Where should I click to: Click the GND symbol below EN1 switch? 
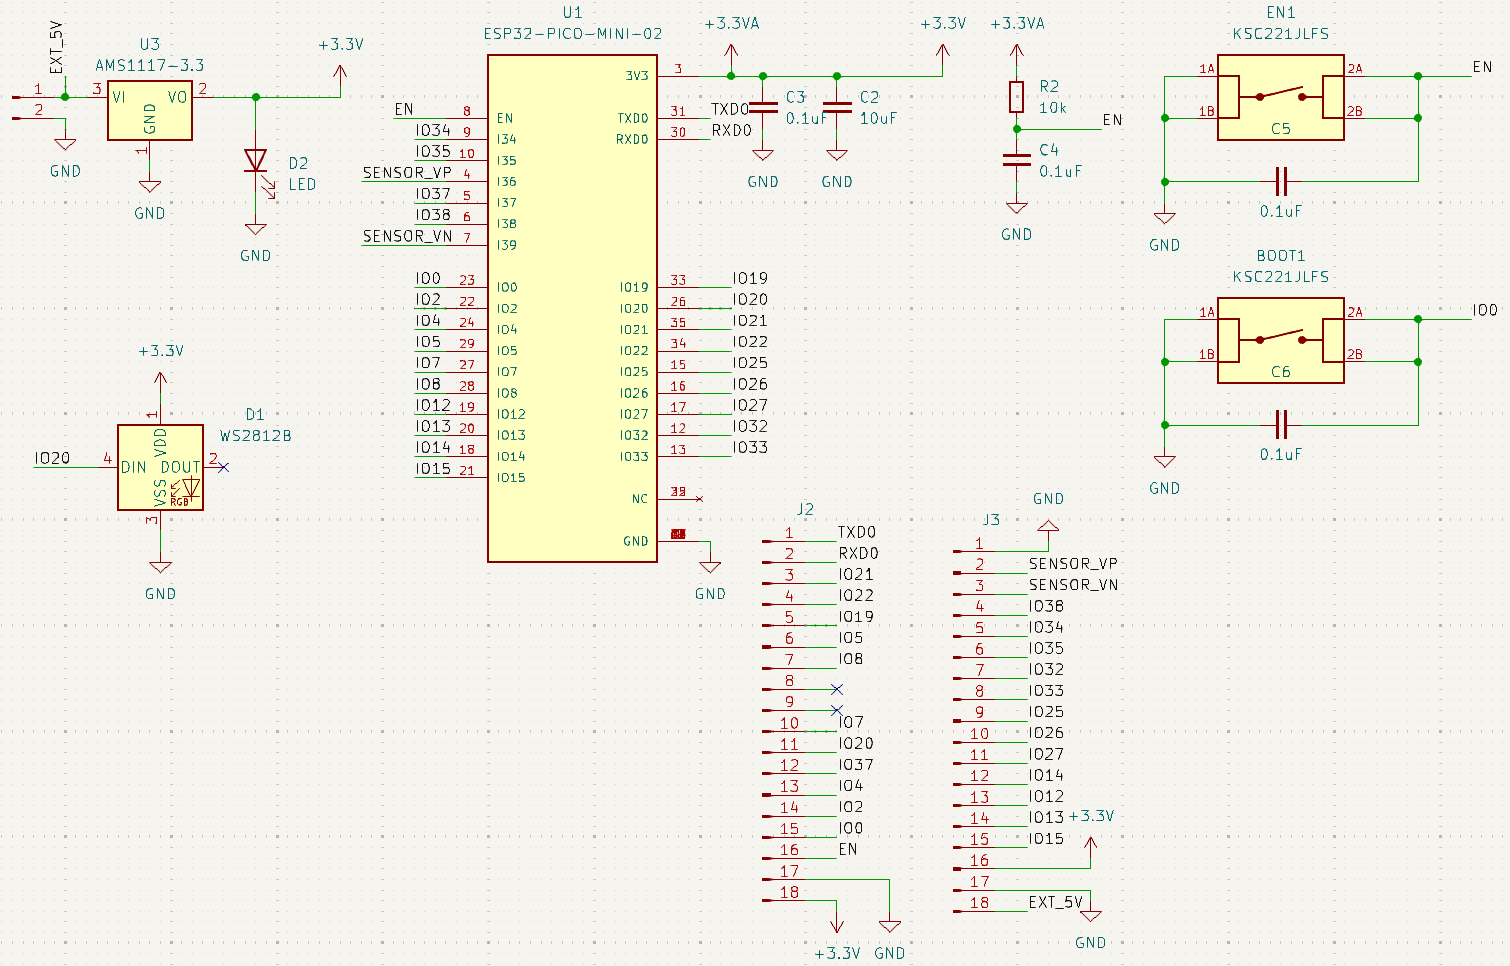1165,218
